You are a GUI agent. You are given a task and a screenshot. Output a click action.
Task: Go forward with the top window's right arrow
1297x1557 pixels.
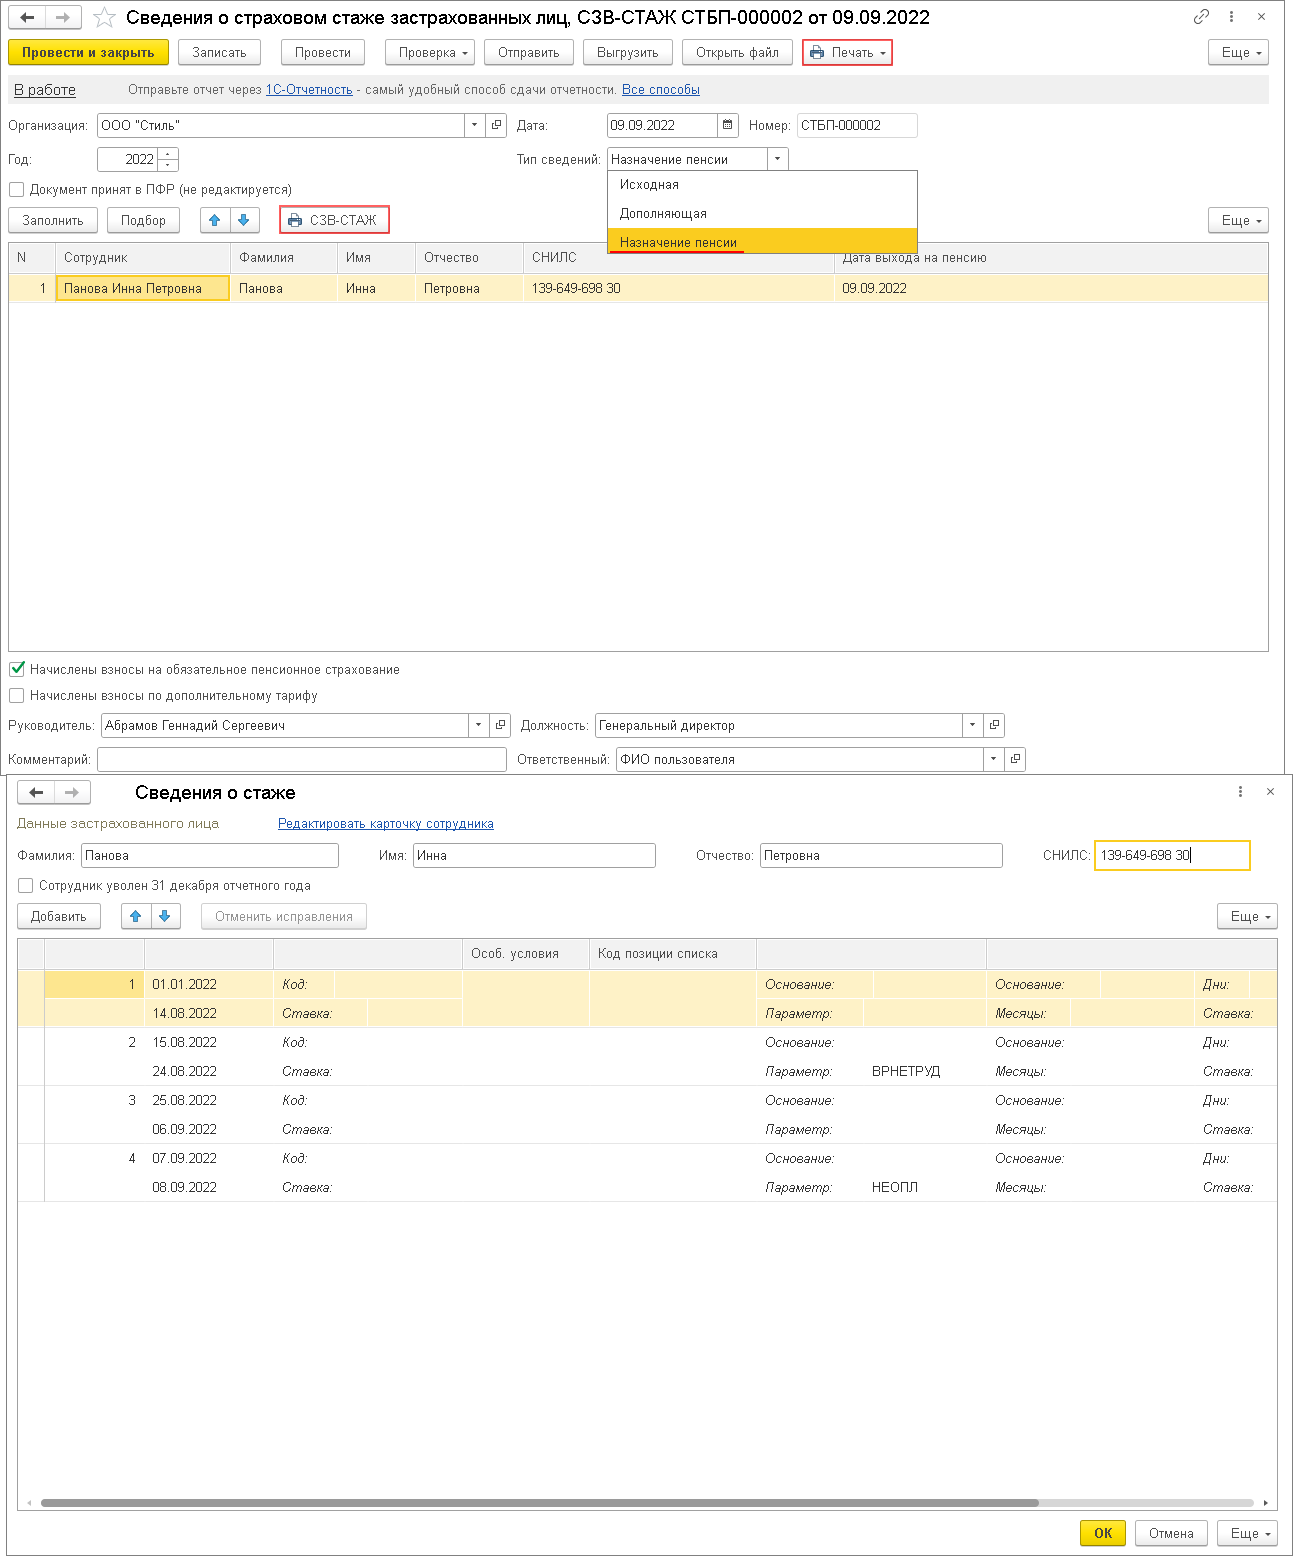click(62, 17)
